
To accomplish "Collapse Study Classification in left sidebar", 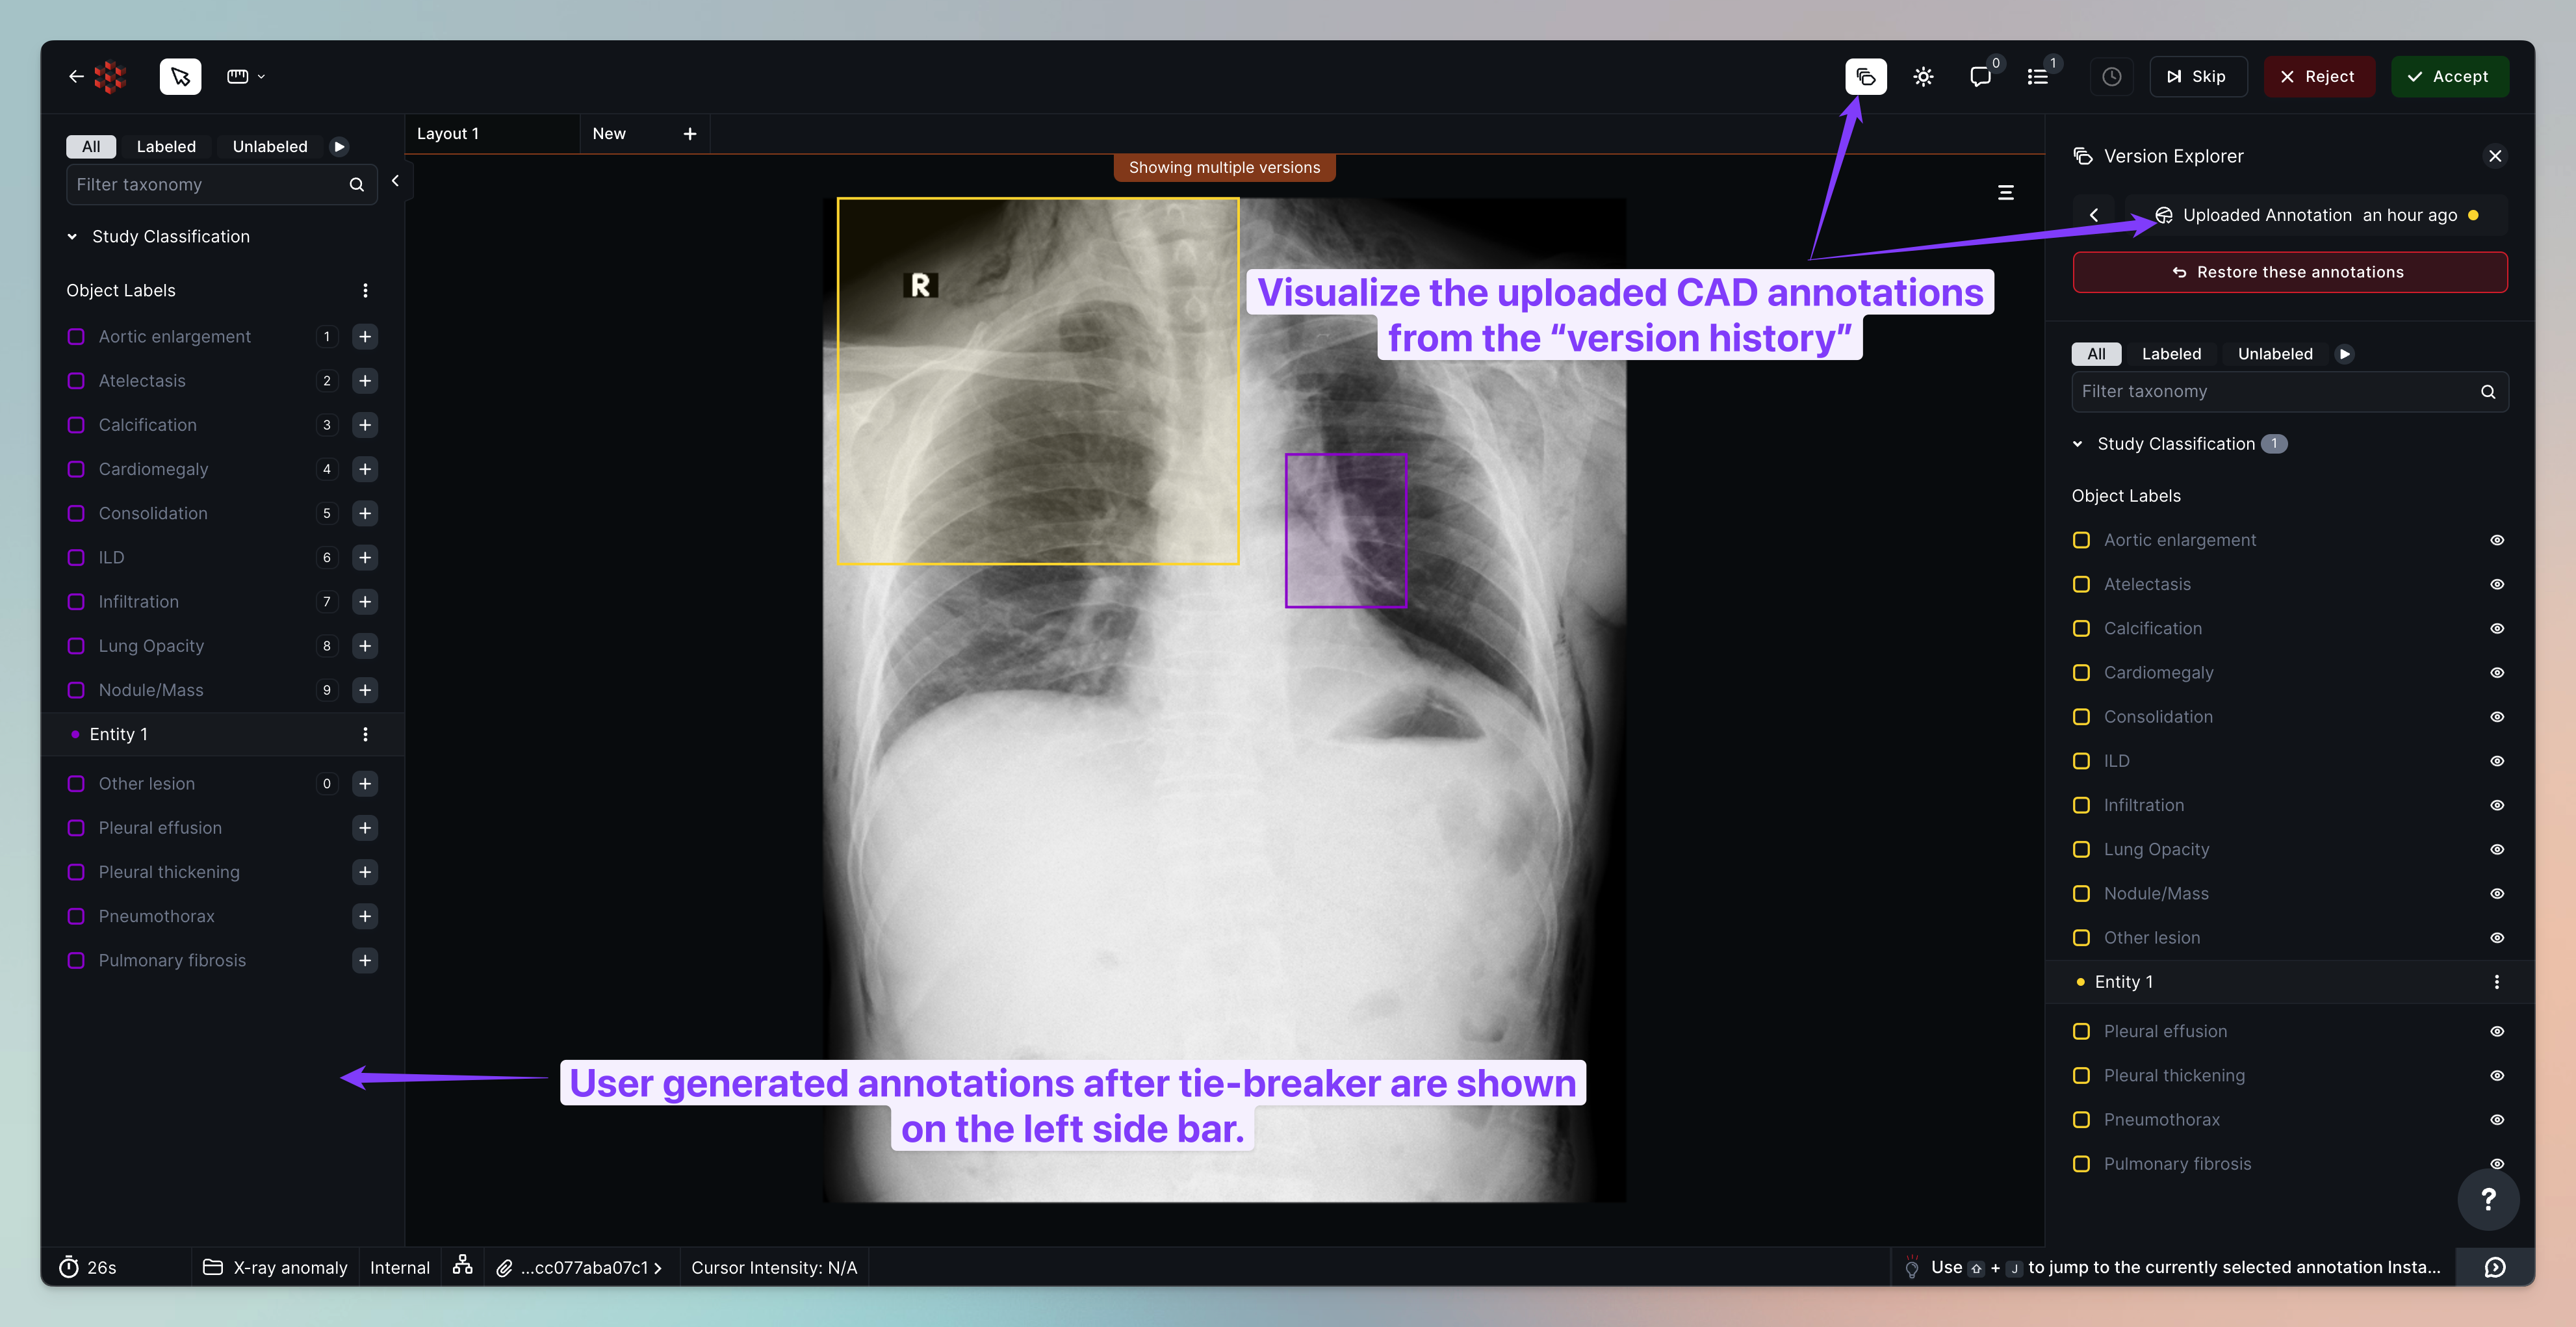I will 72,237.
